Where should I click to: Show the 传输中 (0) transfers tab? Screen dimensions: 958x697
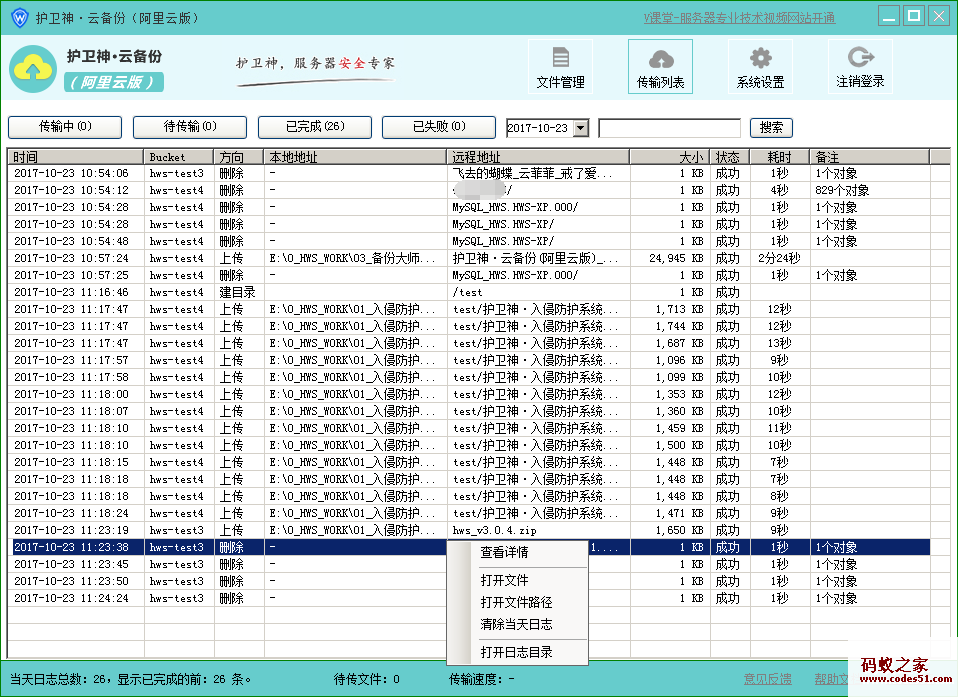point(65,127)
